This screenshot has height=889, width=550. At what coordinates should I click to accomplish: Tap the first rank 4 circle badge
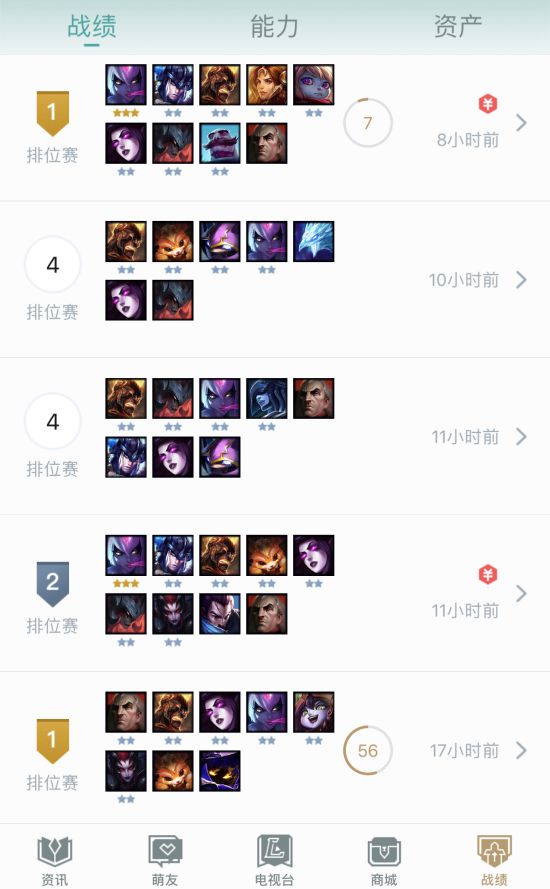tap(53, 265)
